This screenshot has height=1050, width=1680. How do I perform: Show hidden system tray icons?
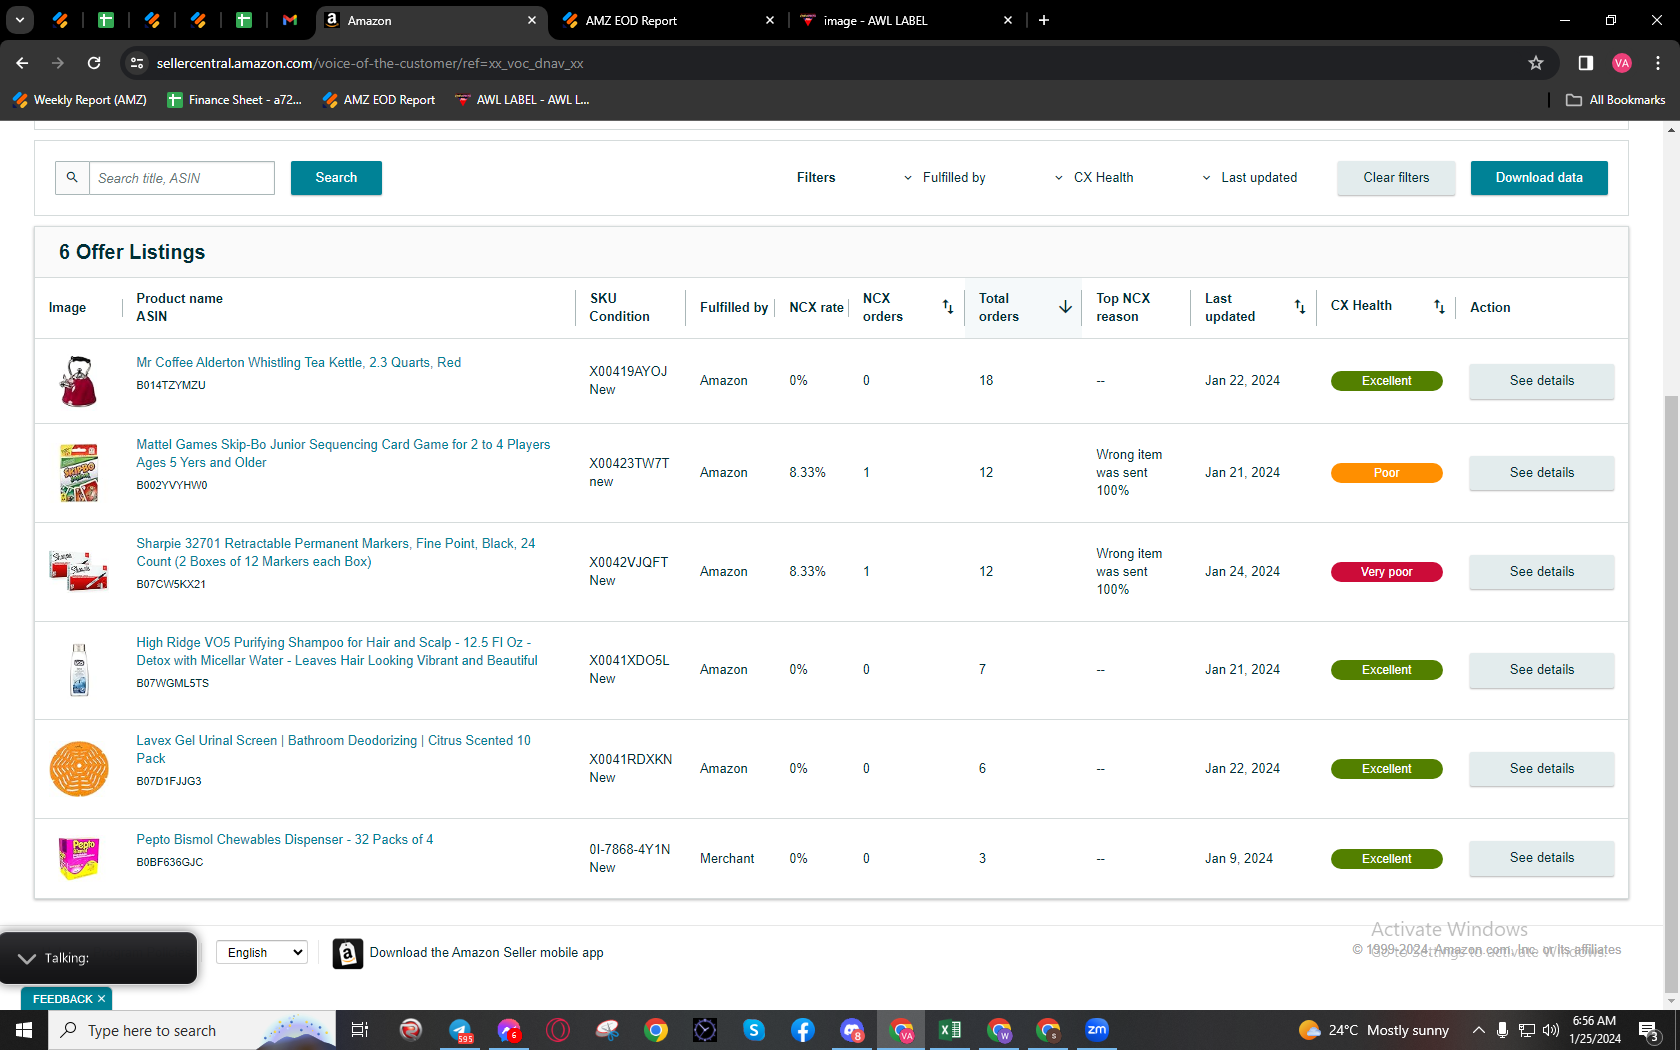(1478, 1030)
